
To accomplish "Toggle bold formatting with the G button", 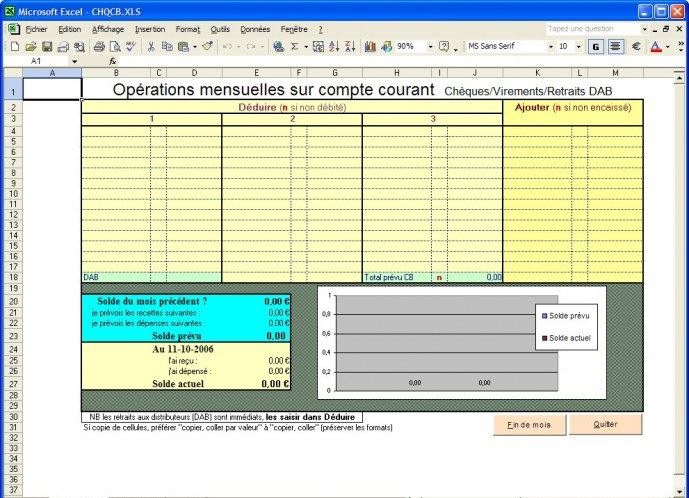I will (595, 46).
